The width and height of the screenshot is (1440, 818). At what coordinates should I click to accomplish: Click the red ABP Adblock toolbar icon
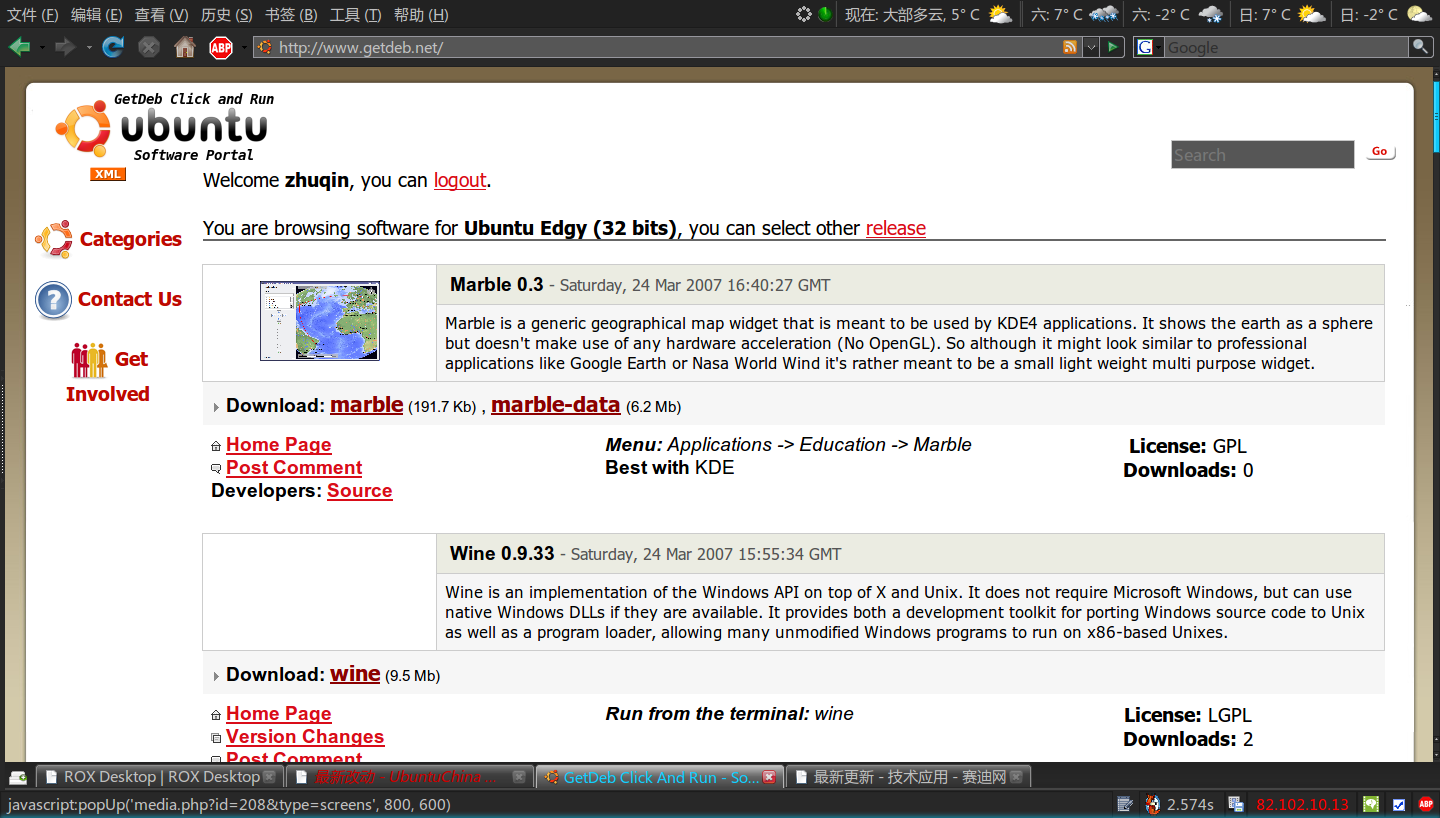(221, 47)
